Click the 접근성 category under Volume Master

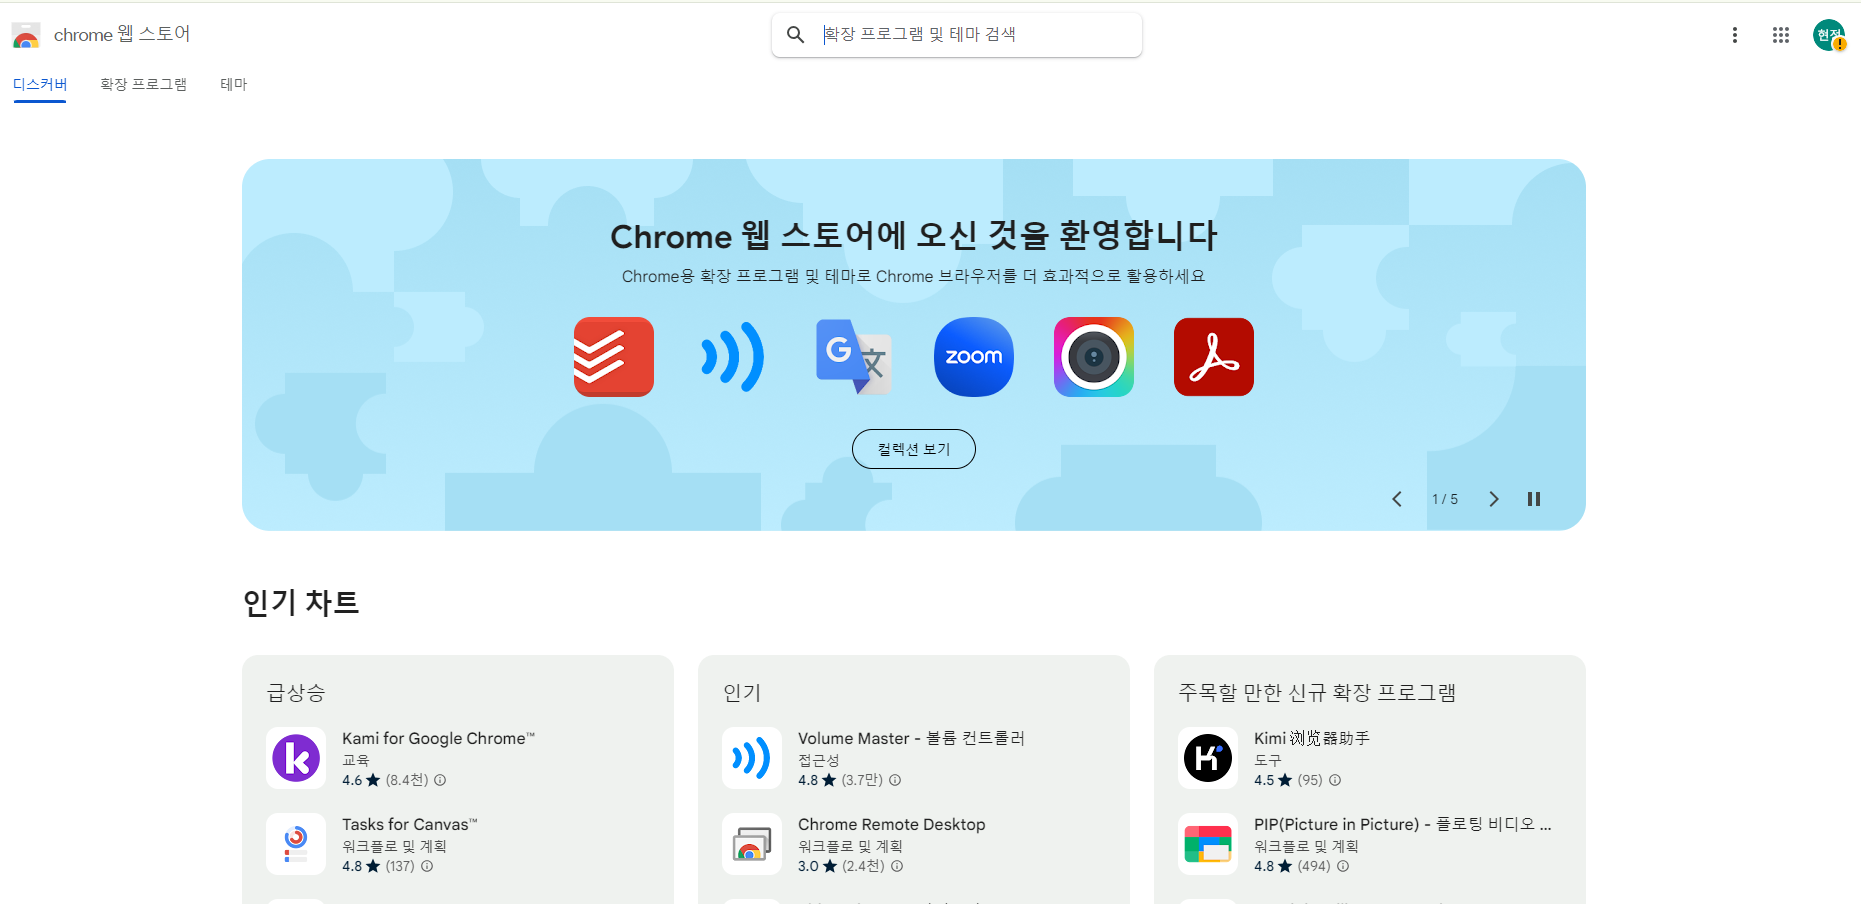tap(819, 760)
